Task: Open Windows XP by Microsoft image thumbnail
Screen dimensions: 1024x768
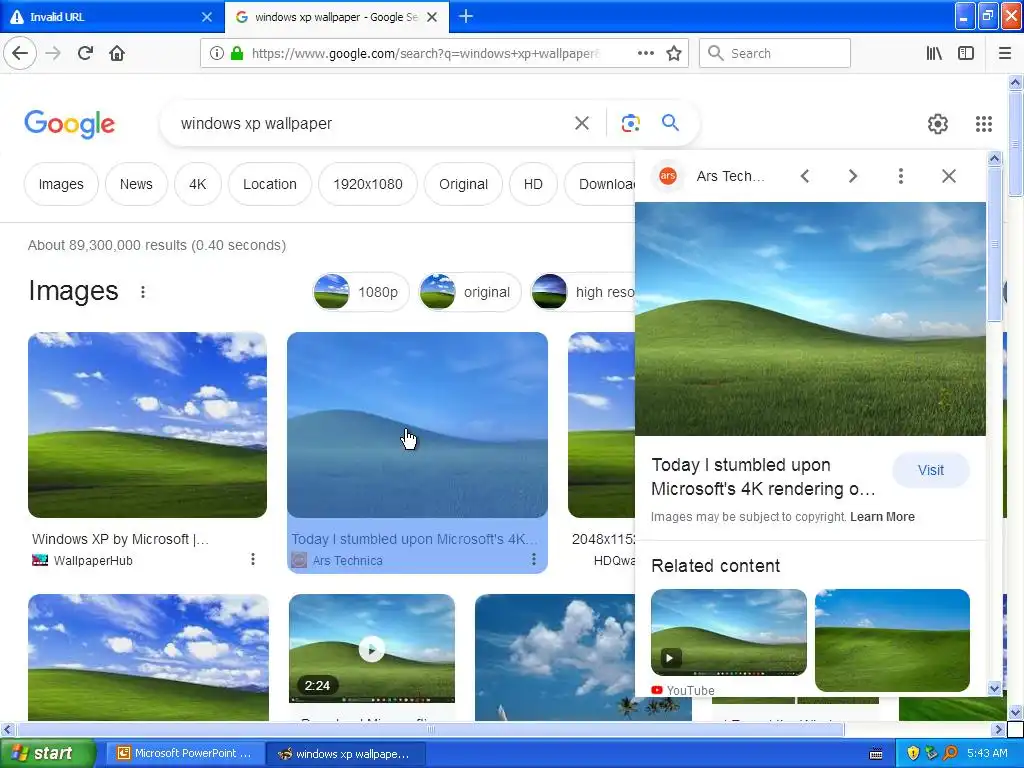Action: click(x=148, y=425)
